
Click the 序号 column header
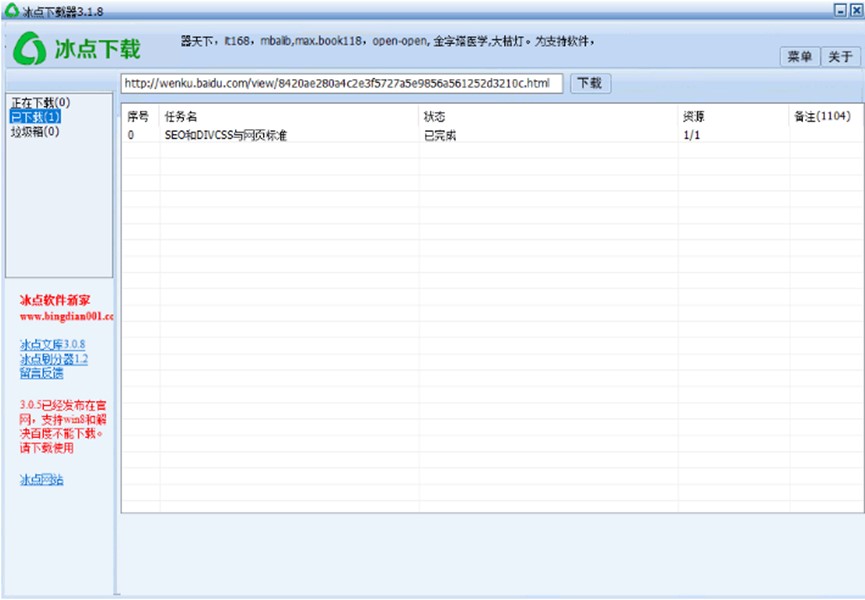coord(138,116)
